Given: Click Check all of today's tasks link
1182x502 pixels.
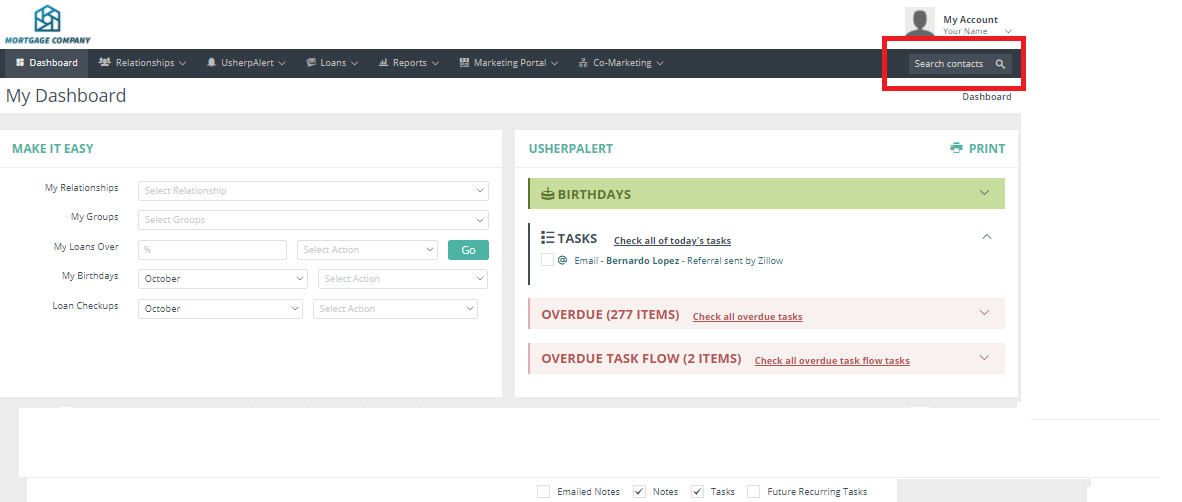Looking at the screenshot, I should [x=672, y=241].
